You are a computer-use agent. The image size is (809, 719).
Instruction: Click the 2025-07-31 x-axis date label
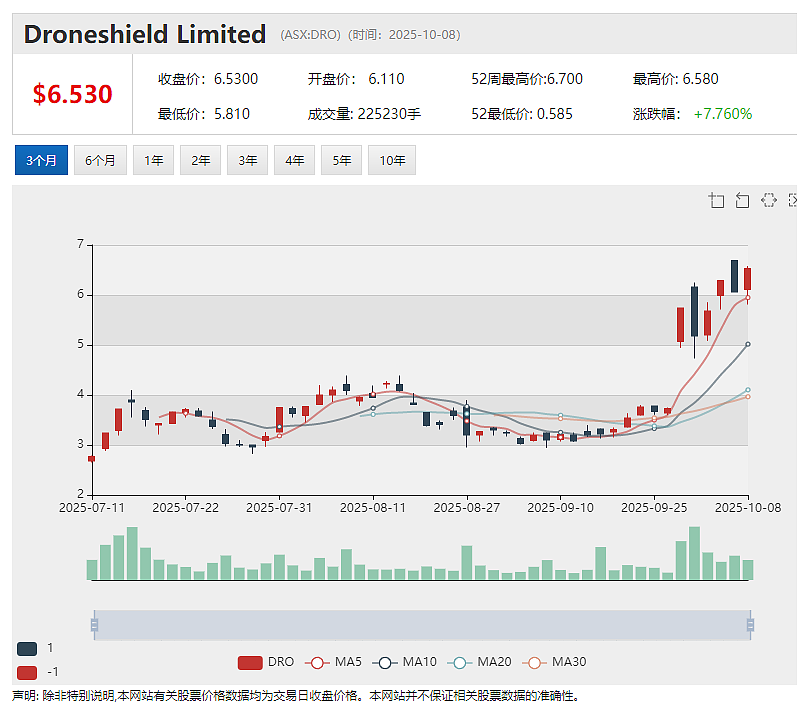point(279,508)
